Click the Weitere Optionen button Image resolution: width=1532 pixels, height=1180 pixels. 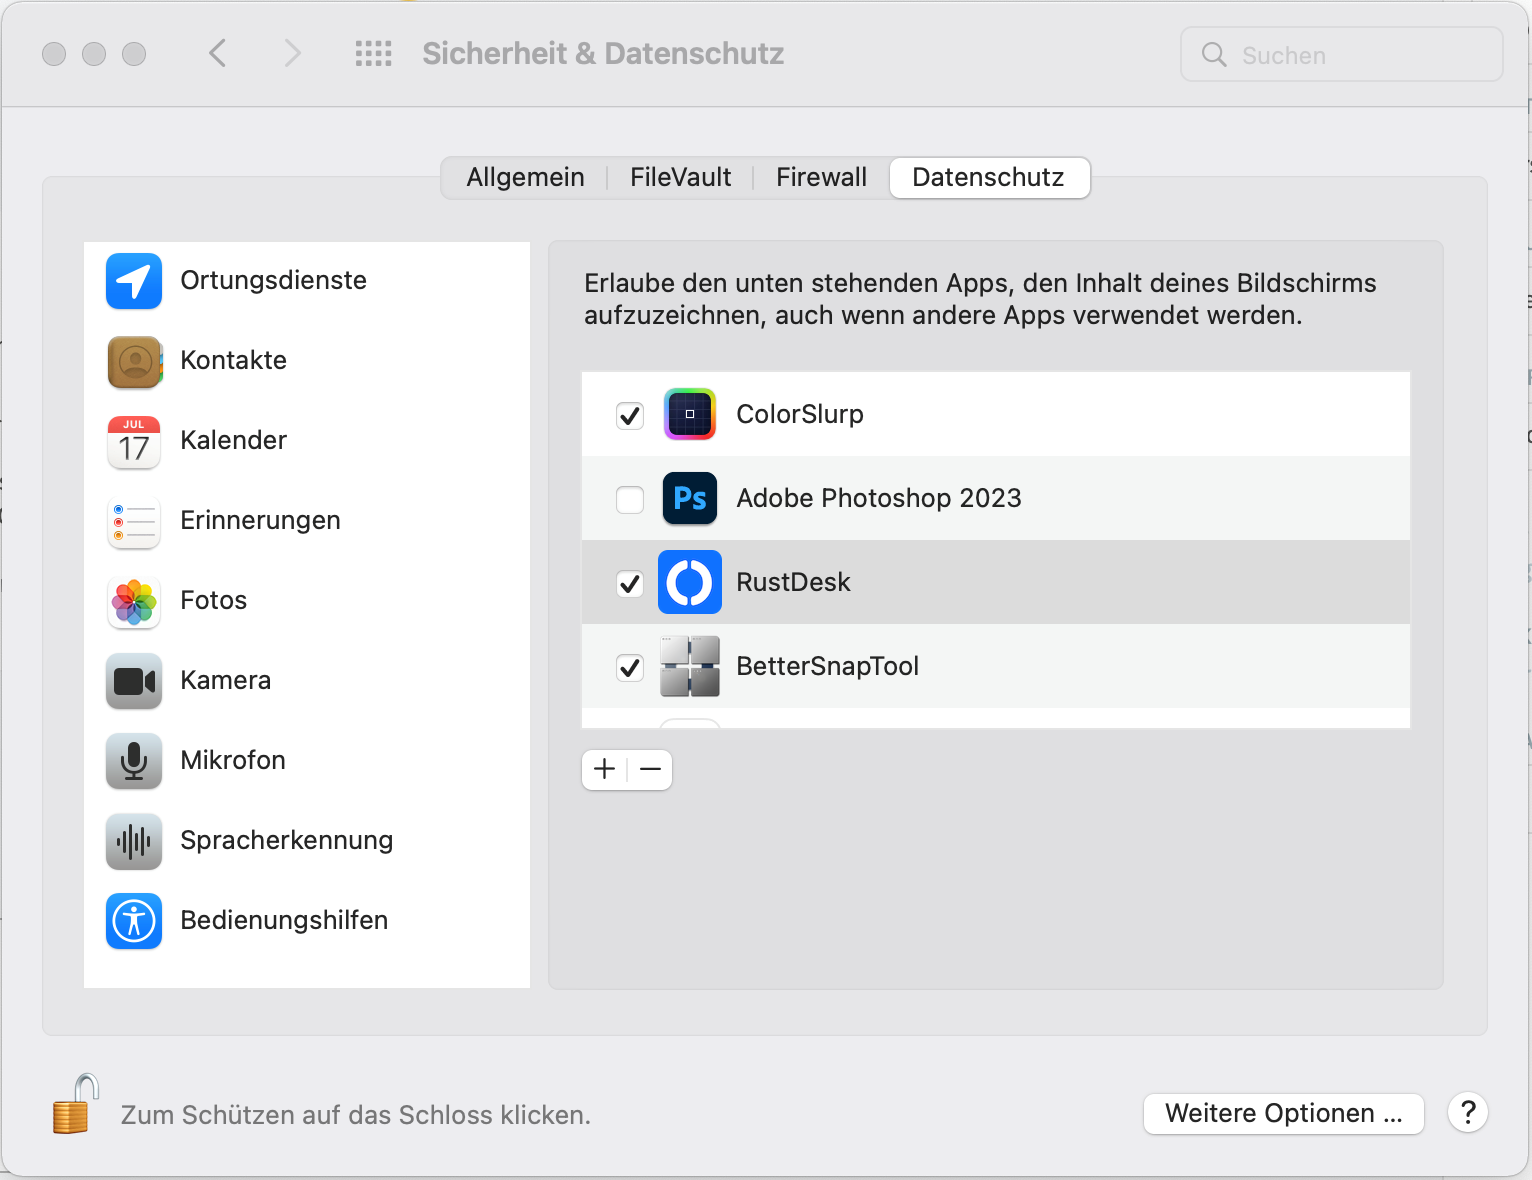coord(1283,1113)
